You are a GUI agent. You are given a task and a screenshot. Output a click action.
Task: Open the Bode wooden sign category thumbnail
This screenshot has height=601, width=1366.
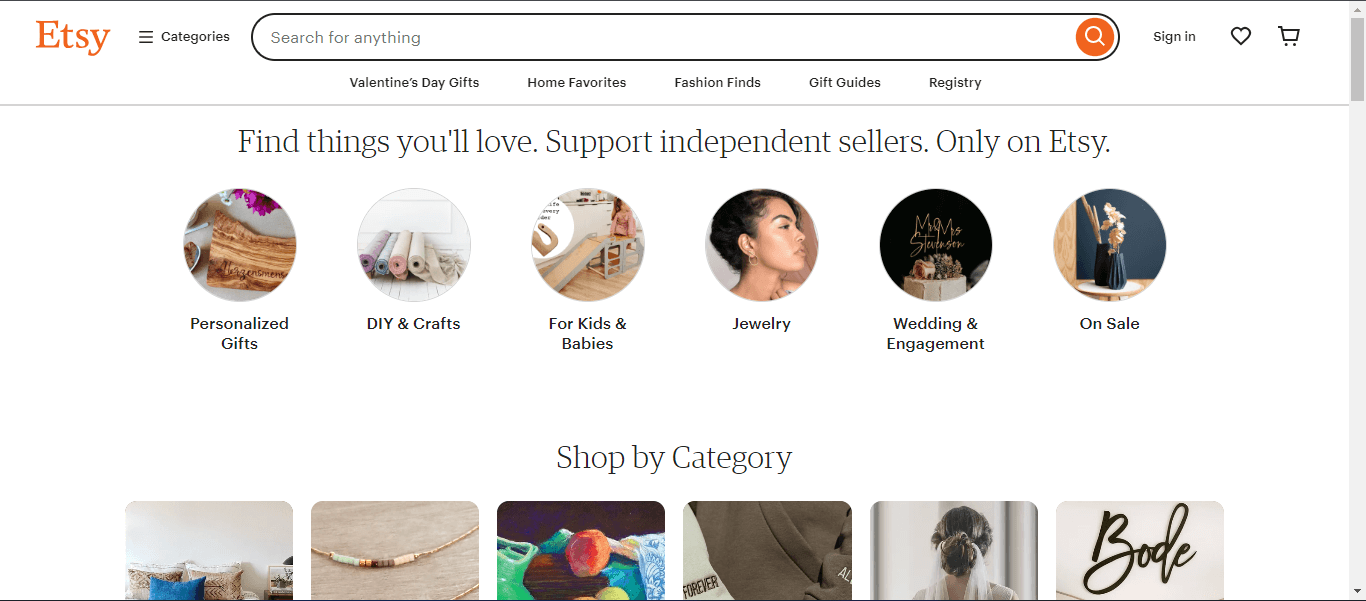1139,551
